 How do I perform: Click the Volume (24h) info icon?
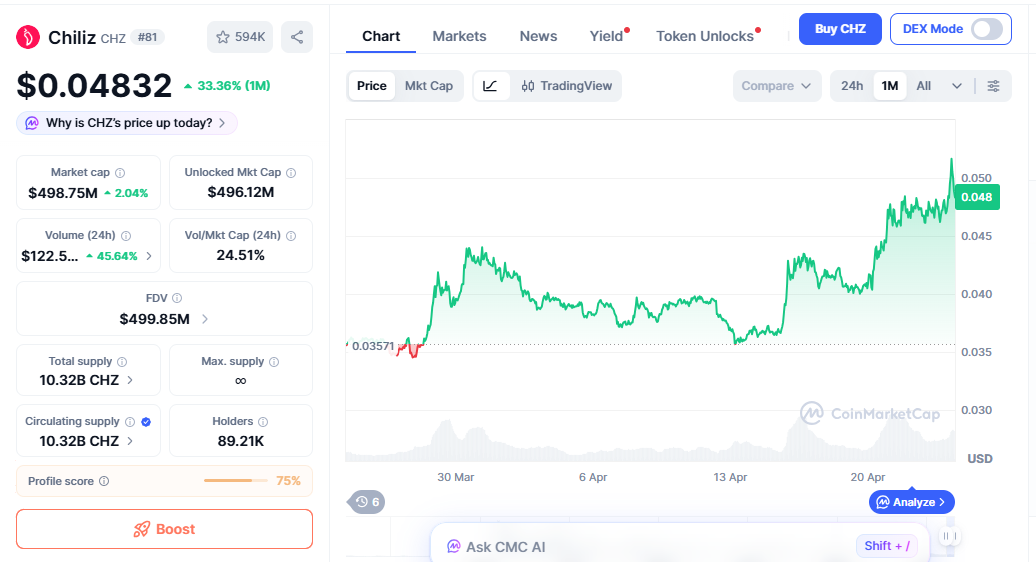coord(126,236)
